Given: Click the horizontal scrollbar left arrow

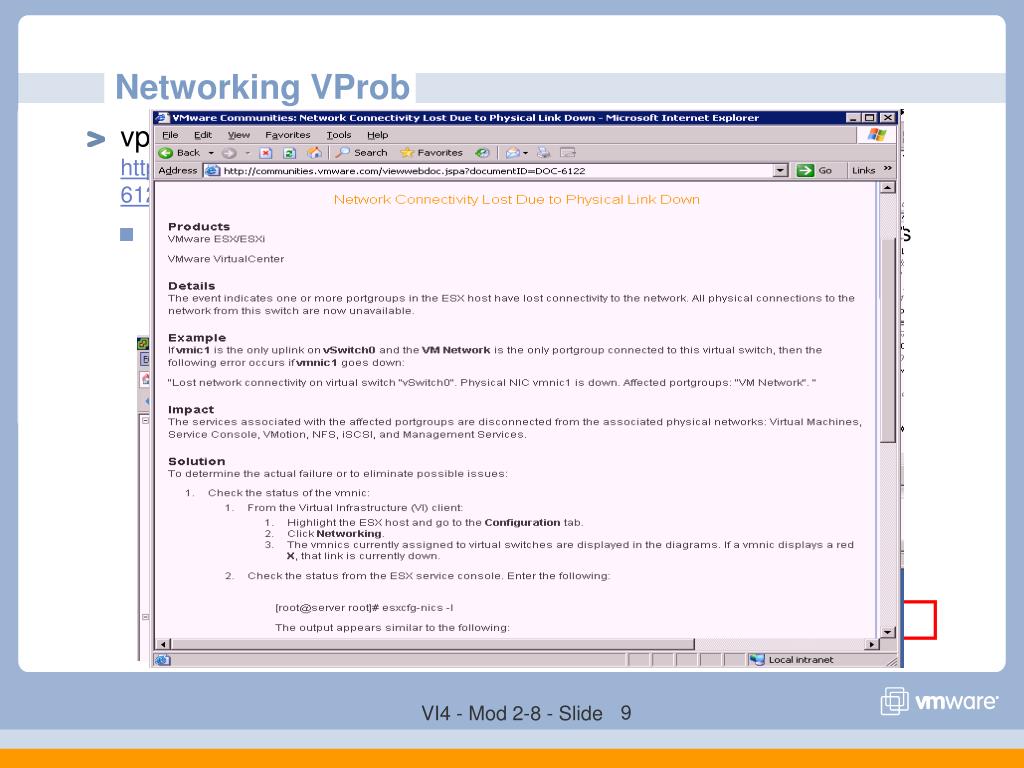Looking at the screenshot, I should click(163, 644).
